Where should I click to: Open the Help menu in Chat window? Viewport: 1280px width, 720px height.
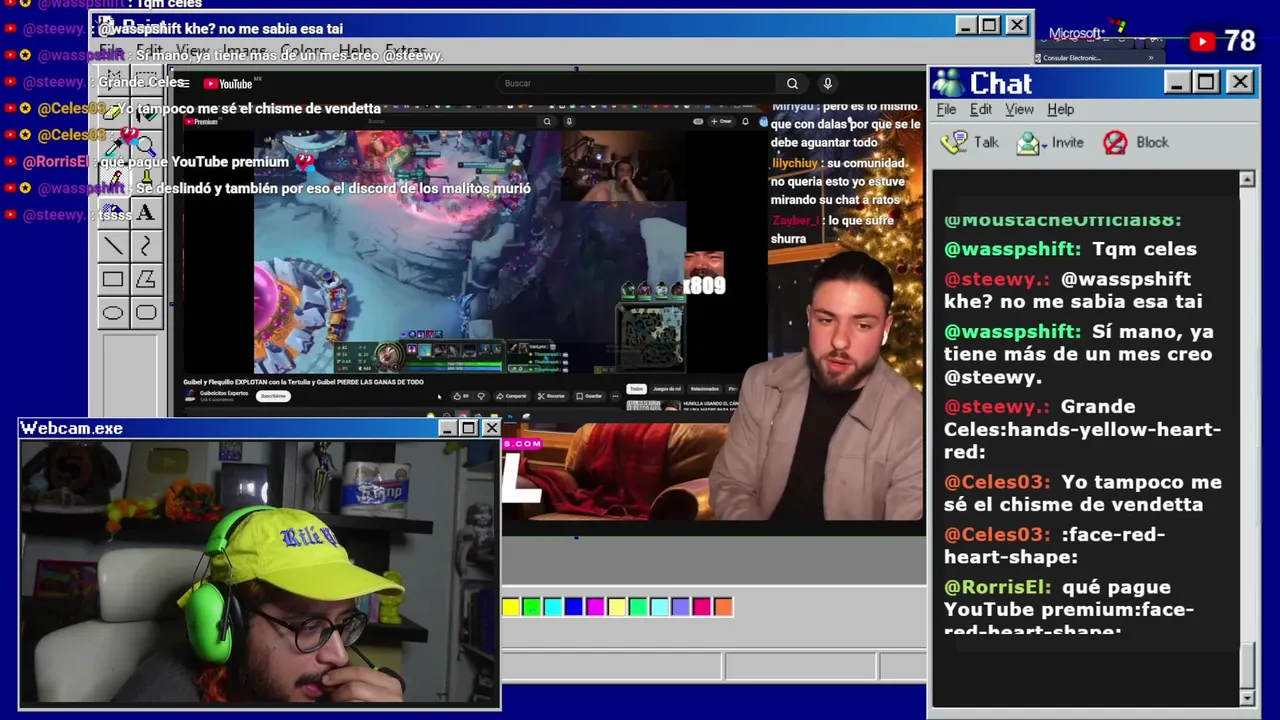[x=1060, y=109]
